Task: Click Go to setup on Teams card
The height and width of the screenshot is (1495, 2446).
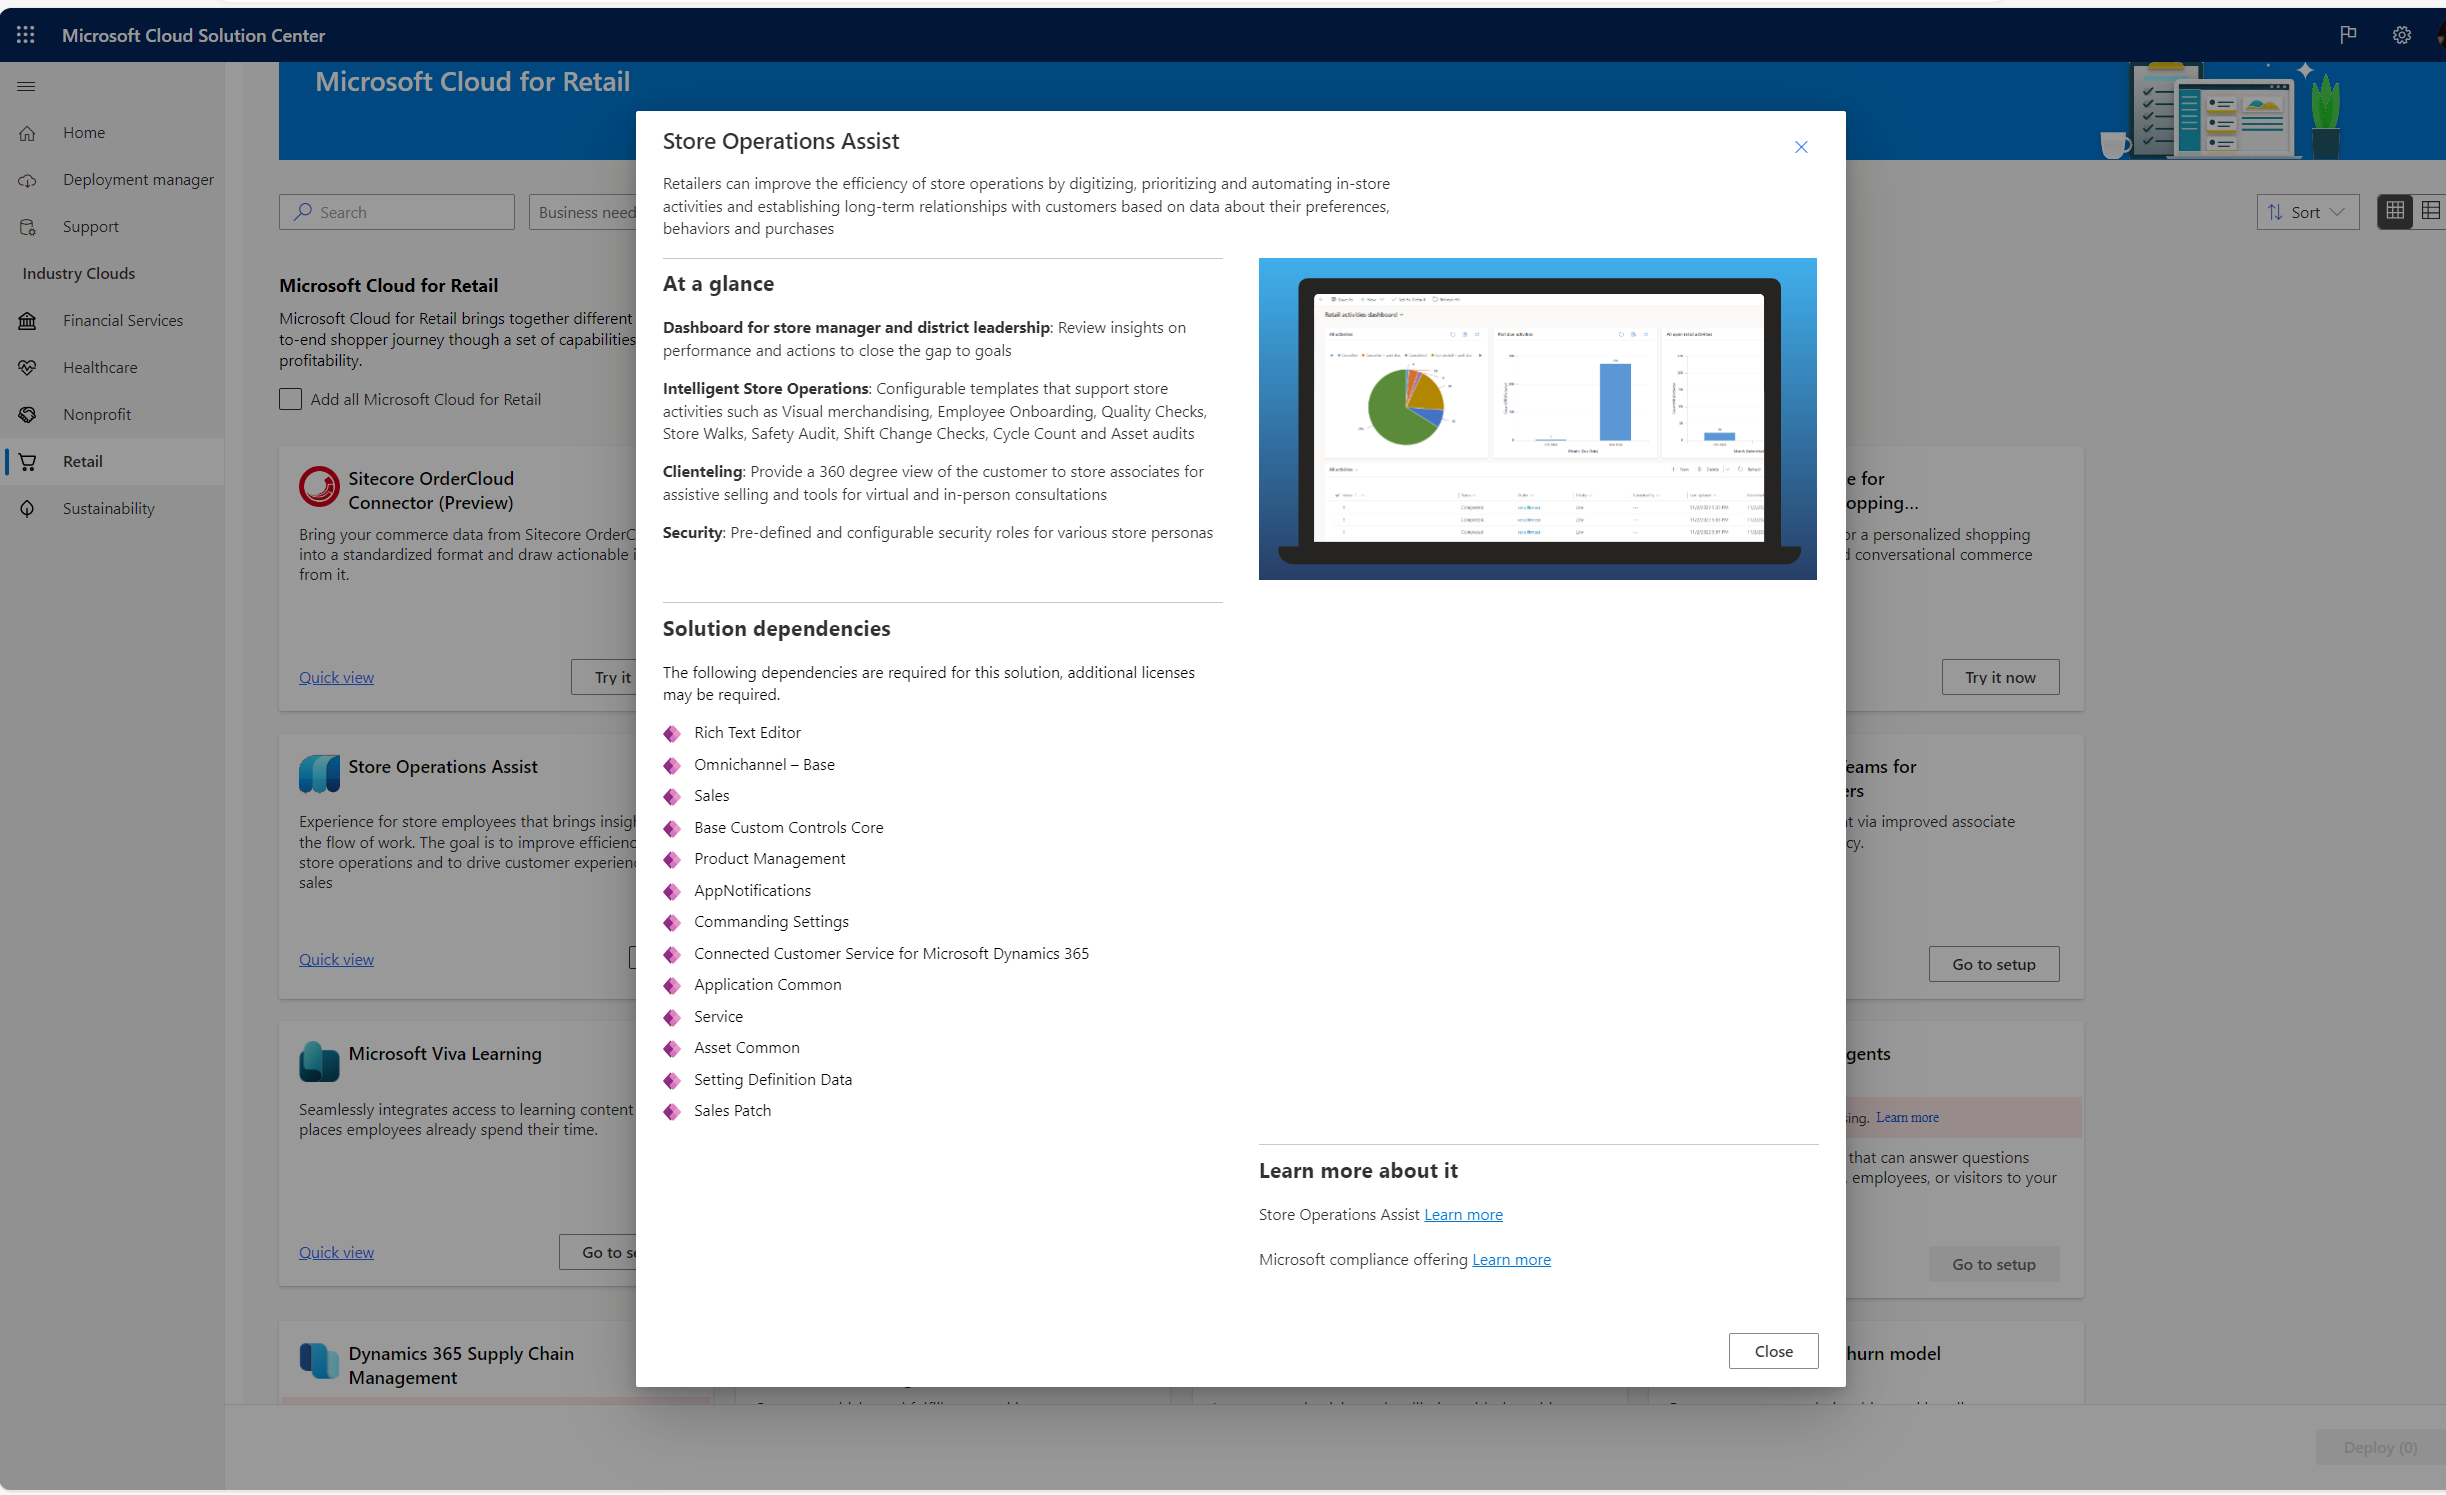Action: pyautogui.click(x=1994, y=964)
